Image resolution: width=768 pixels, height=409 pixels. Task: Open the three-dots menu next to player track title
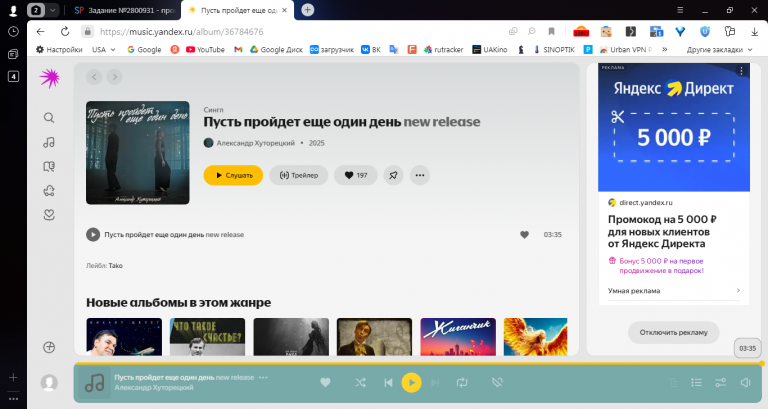(263, 378)
